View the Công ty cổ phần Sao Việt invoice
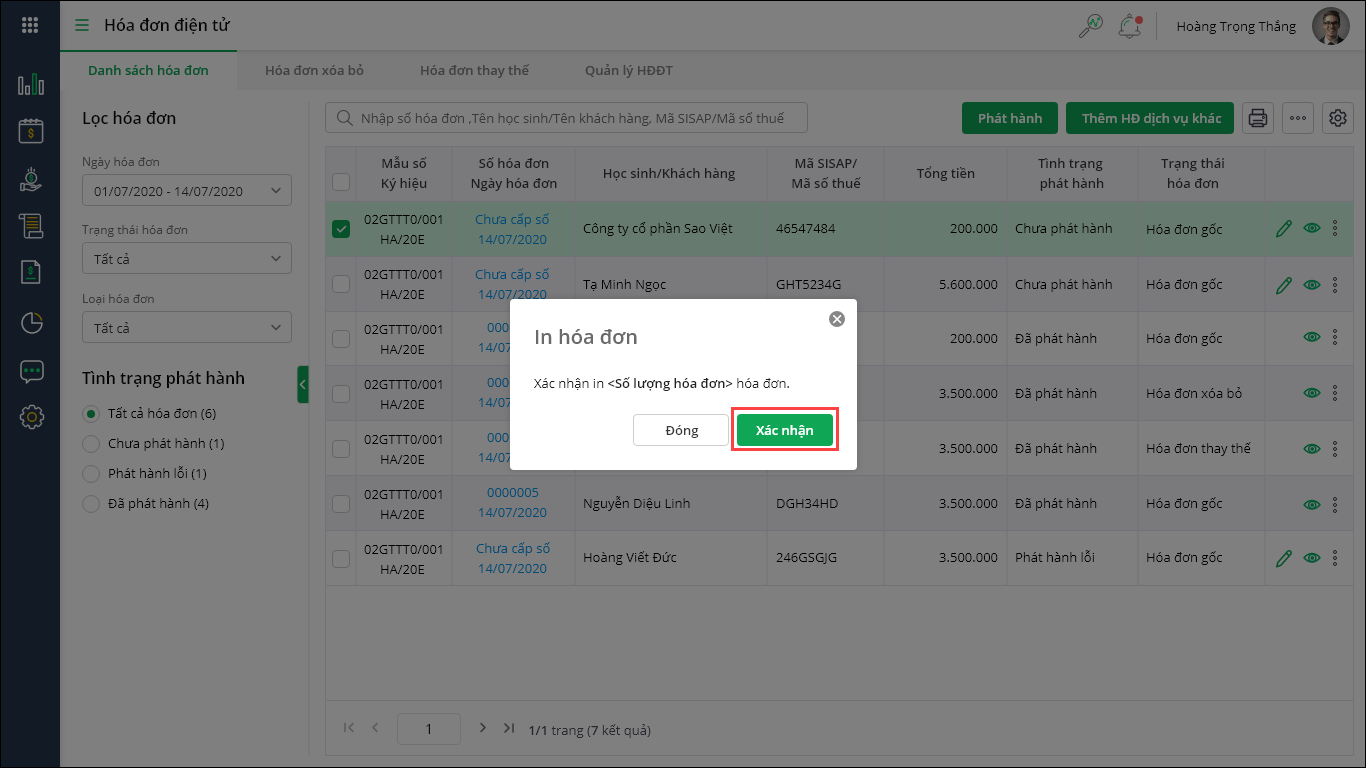Viewport: 1366px width, 768px height. 1312,229
